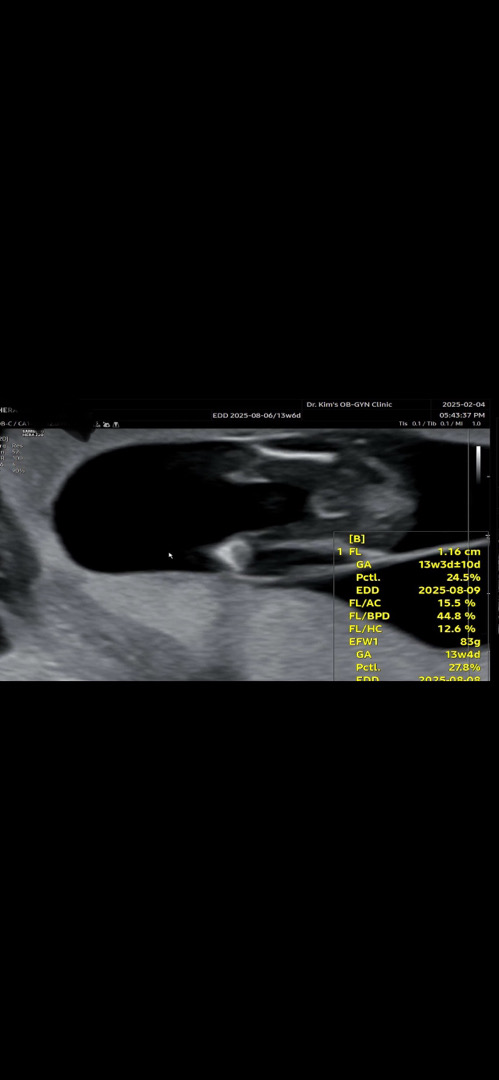Image resolution: width=499 pixels, height=1080 pixels.
Task: Select the FL 1.16 cm measurement row
Action: [x=409, y=552]
